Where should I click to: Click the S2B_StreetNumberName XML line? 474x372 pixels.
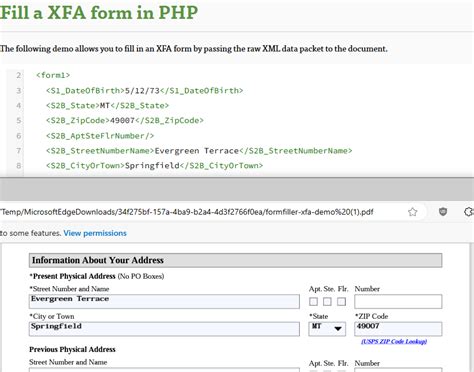click(199, 151)
